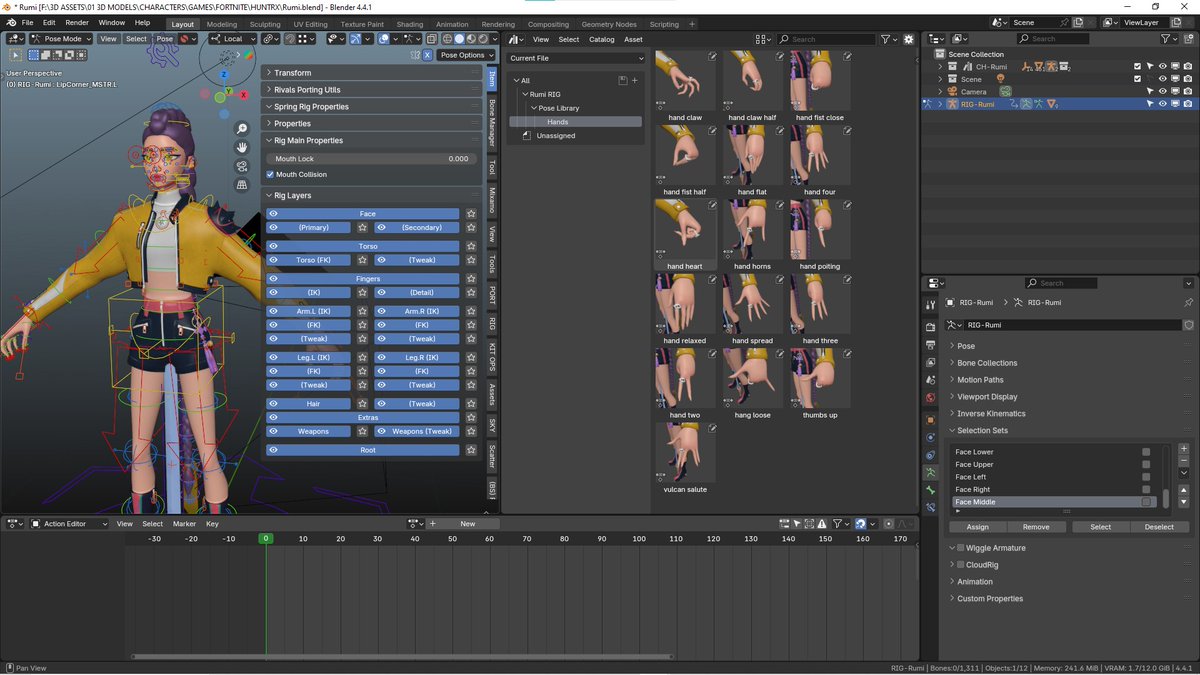This screenshot has width=1200, height=675.
Task: Open the Bone Manager sidebar tab
Action: (x=492, y=123)
